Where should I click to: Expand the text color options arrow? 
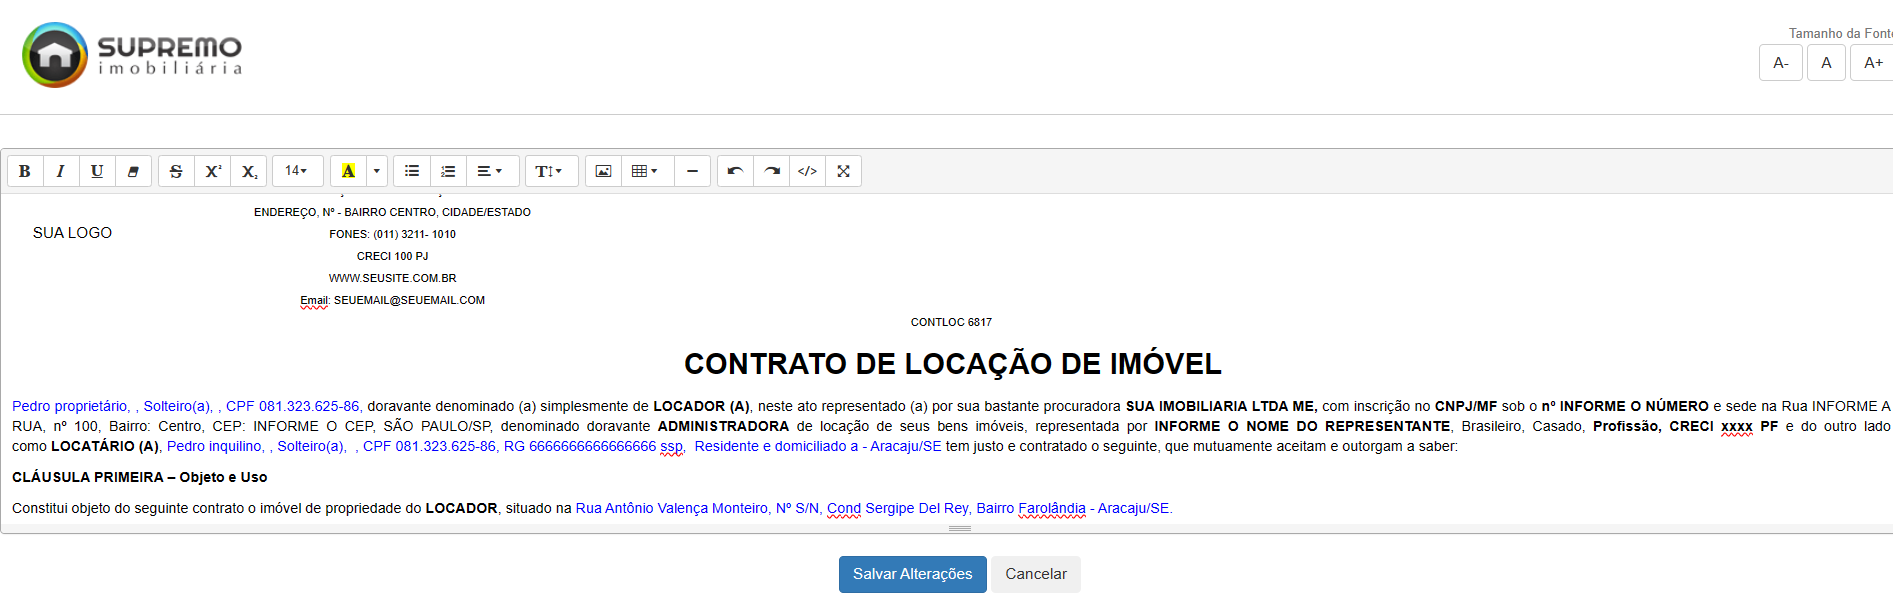click(x=377, y=171)
